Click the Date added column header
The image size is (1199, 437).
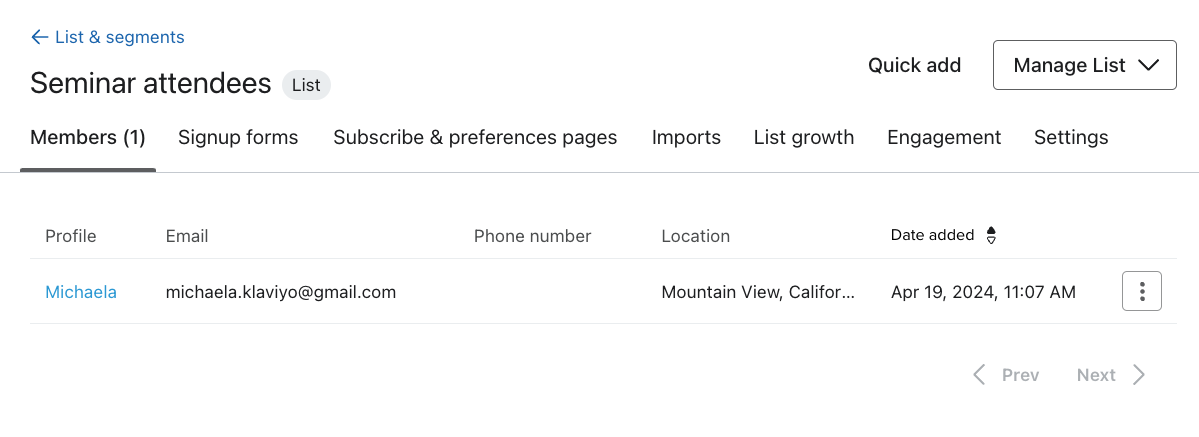point(932,236)
